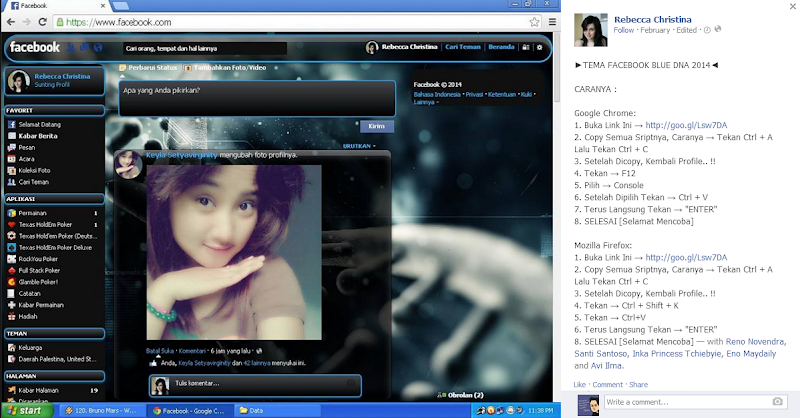The width and height of the screenshot is (800, 418).
Task: Click the edit history clock icon
Action: 707,30
